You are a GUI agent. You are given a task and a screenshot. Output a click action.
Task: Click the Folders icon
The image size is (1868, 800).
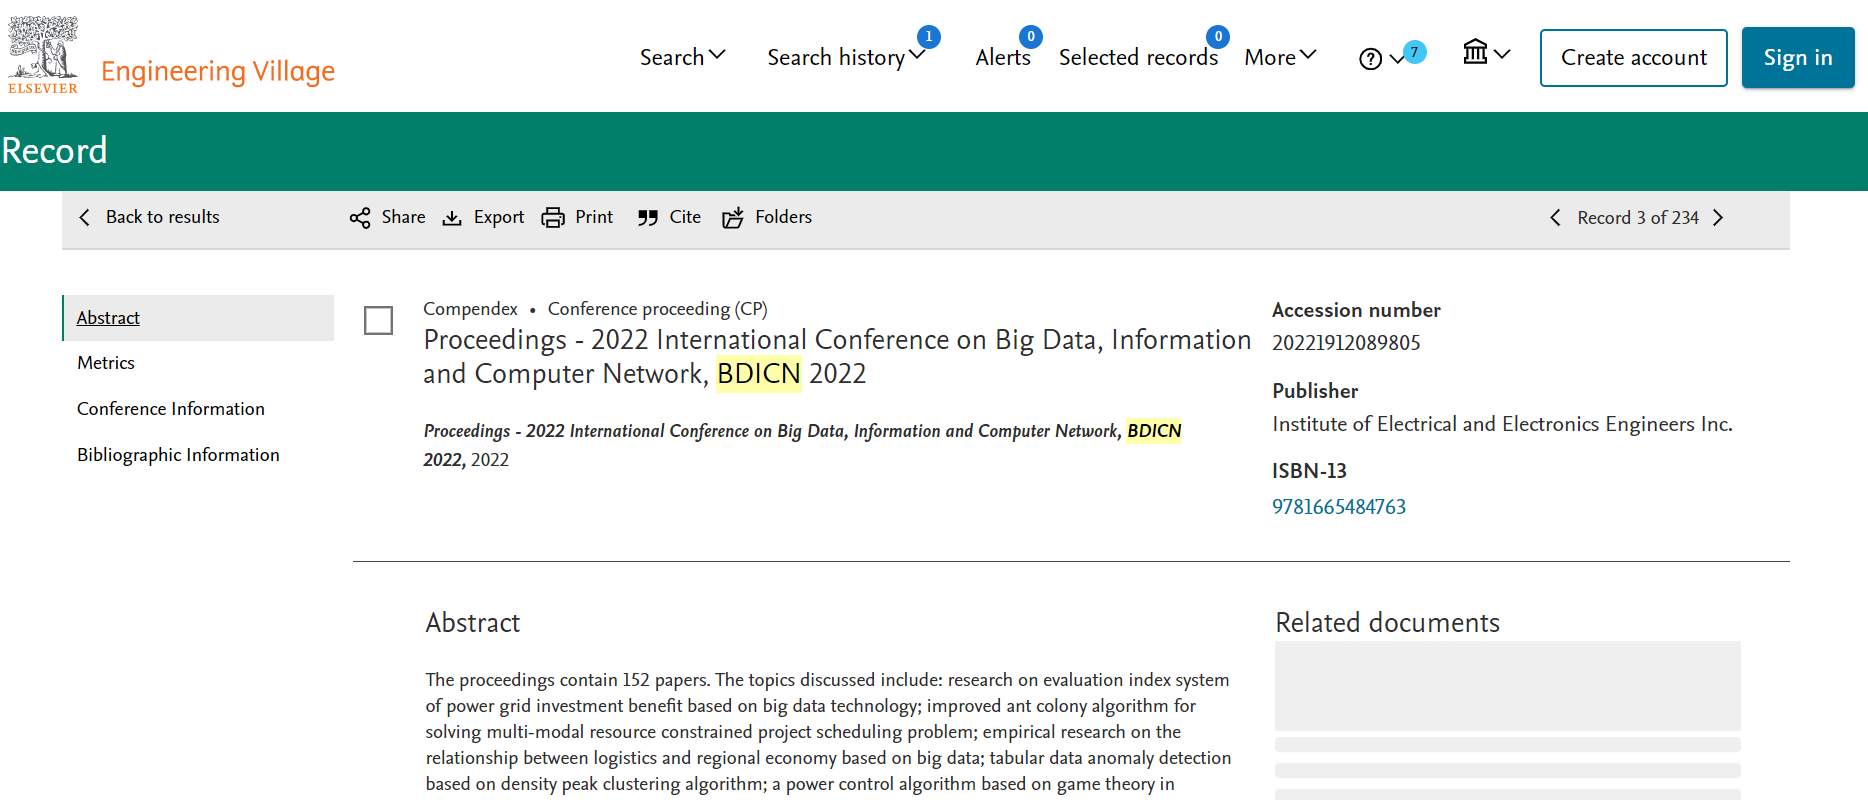pyautogui.click(x=733, y=218)
